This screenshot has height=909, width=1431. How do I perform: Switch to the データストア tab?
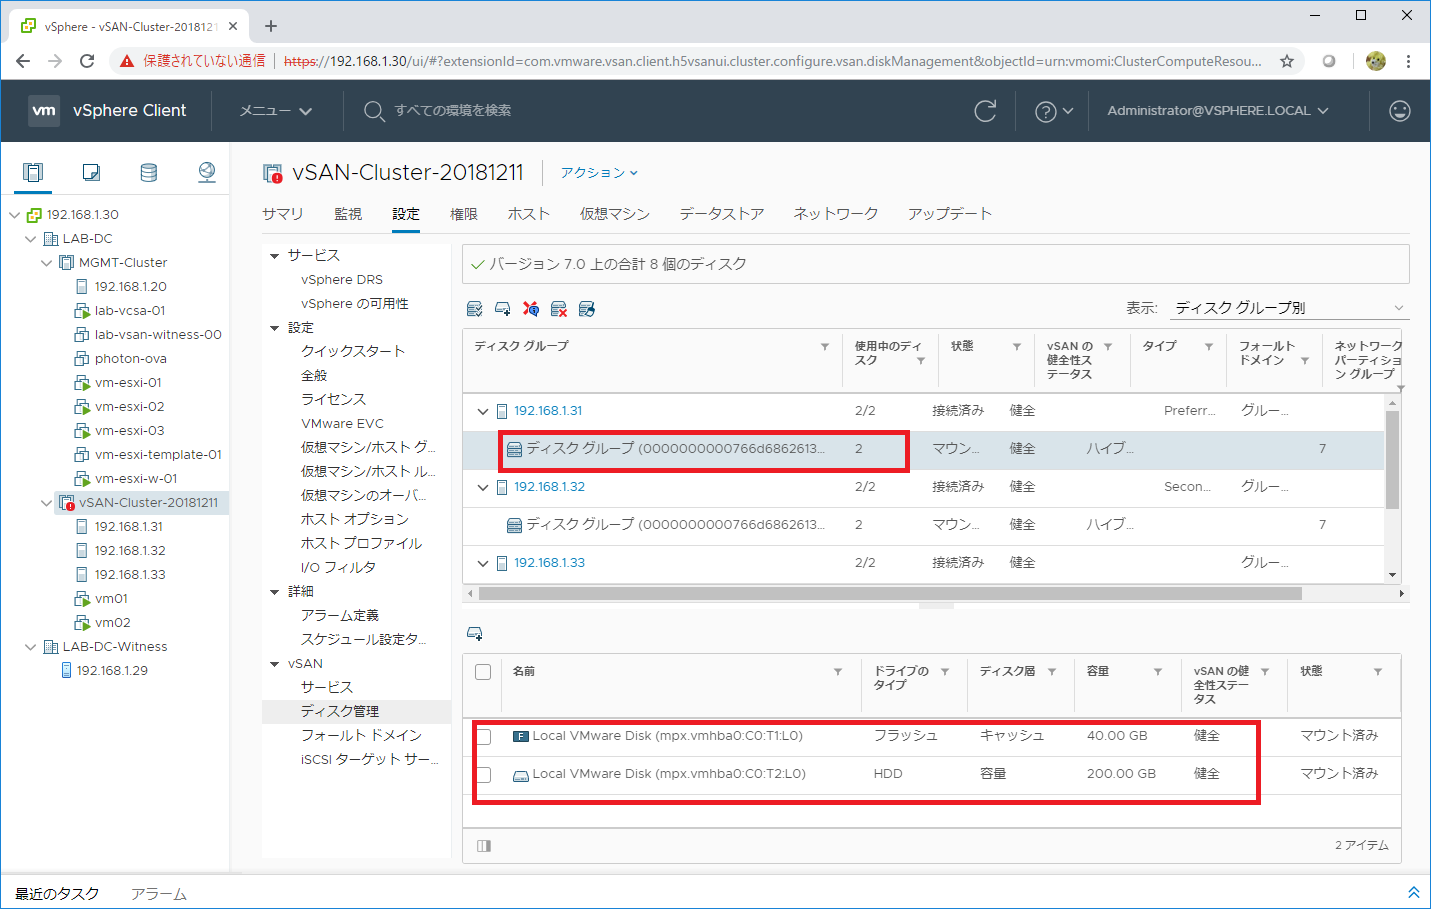pyautogui.click(x=722, y=214)
